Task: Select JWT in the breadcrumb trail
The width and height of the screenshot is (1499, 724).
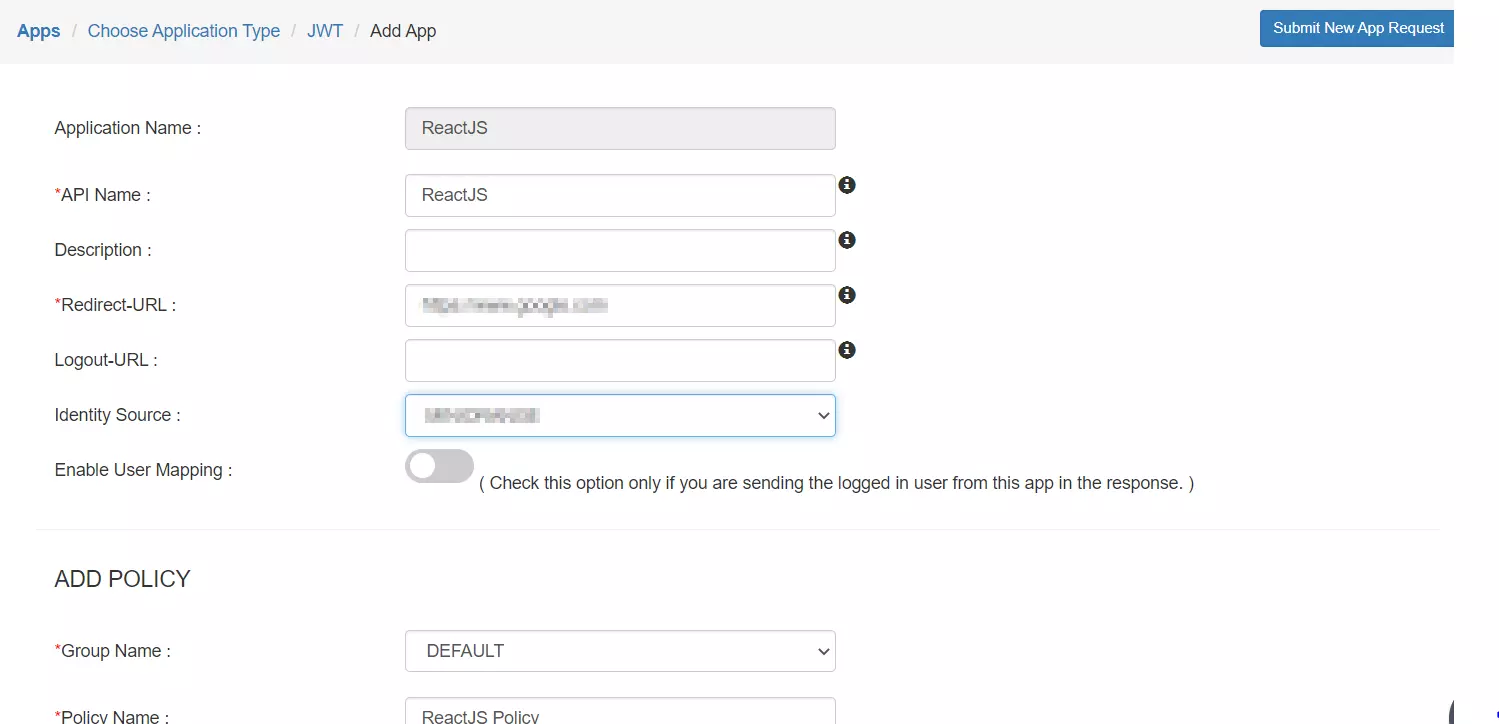Action: [325, 30]
